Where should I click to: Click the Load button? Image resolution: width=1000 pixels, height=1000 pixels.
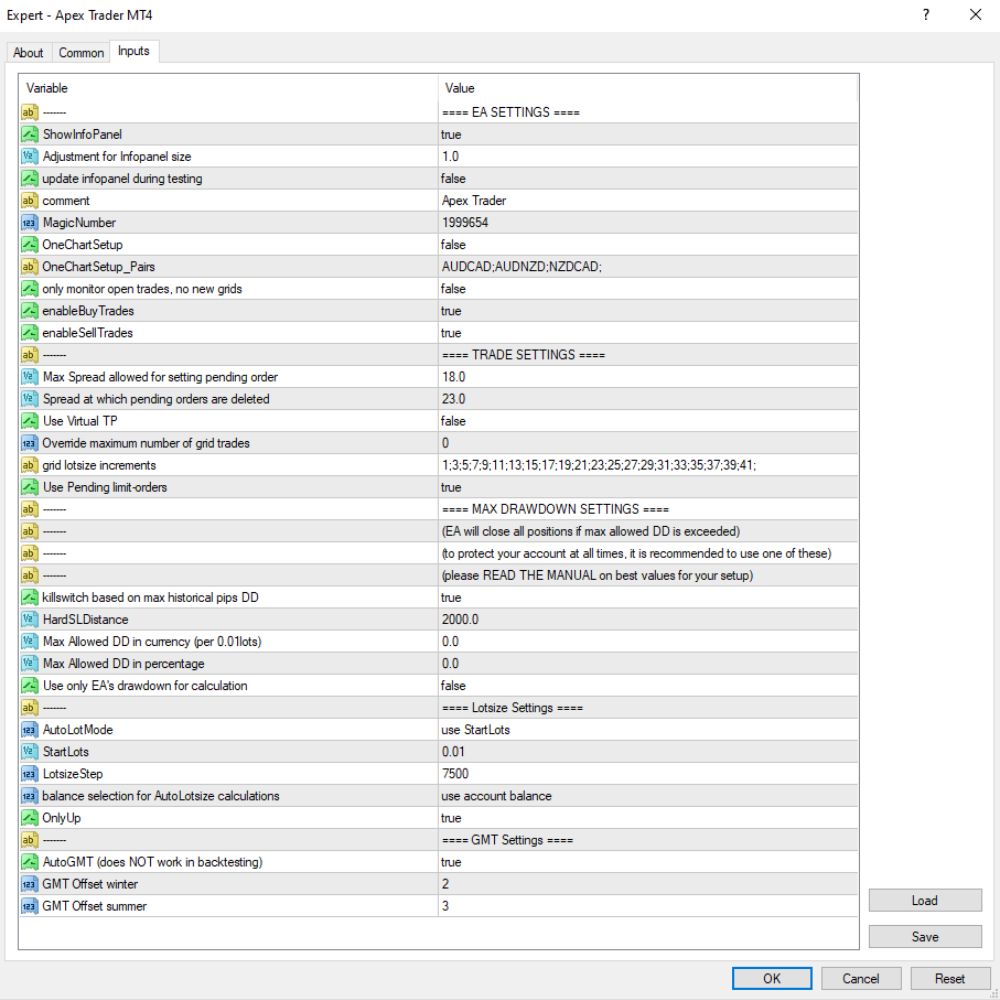tap(925, 901)
